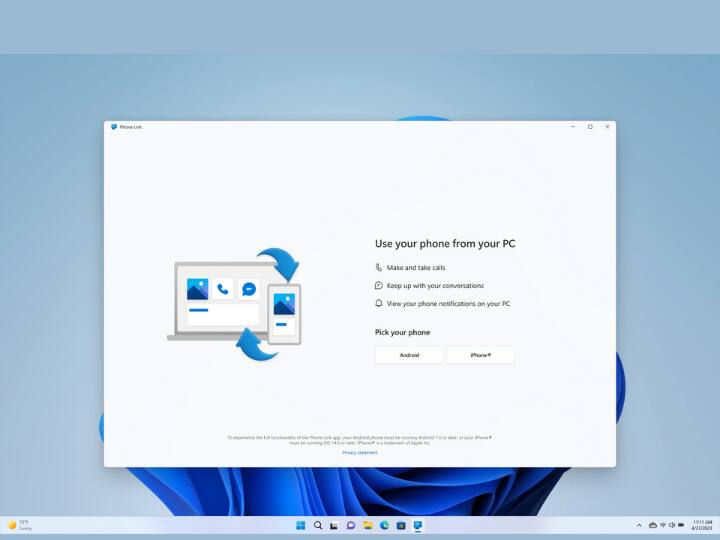Launch Microsoft Edge from taskbar
The image size is (720, 540).
click(x=384, y=525)
